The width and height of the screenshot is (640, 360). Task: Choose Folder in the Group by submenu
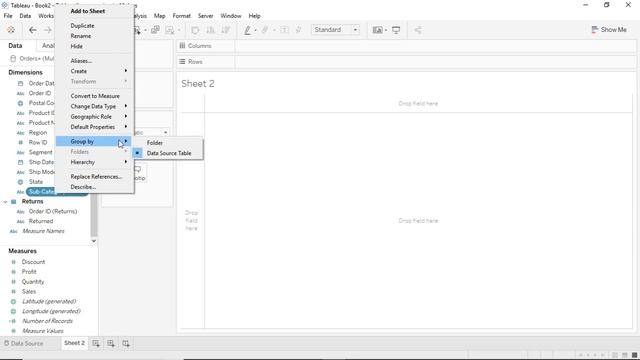[155, 143]
